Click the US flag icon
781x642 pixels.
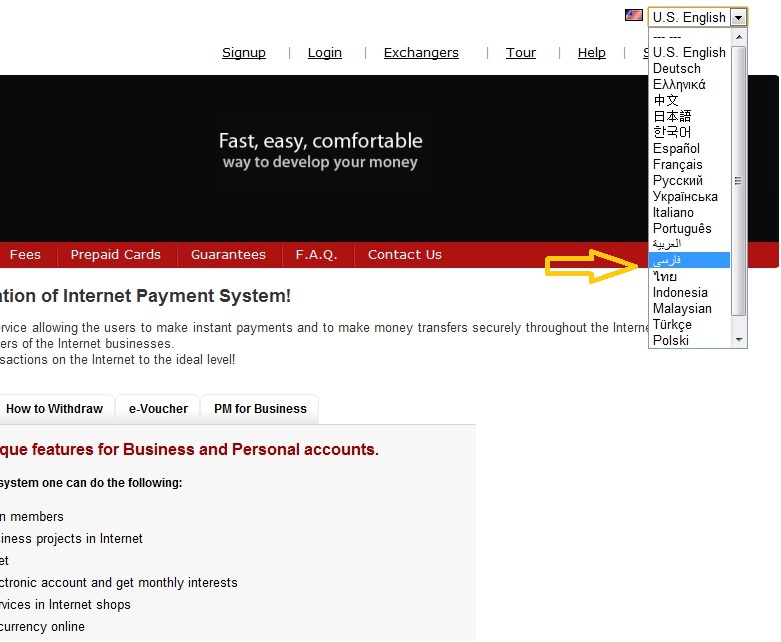[x=634, y=15]
